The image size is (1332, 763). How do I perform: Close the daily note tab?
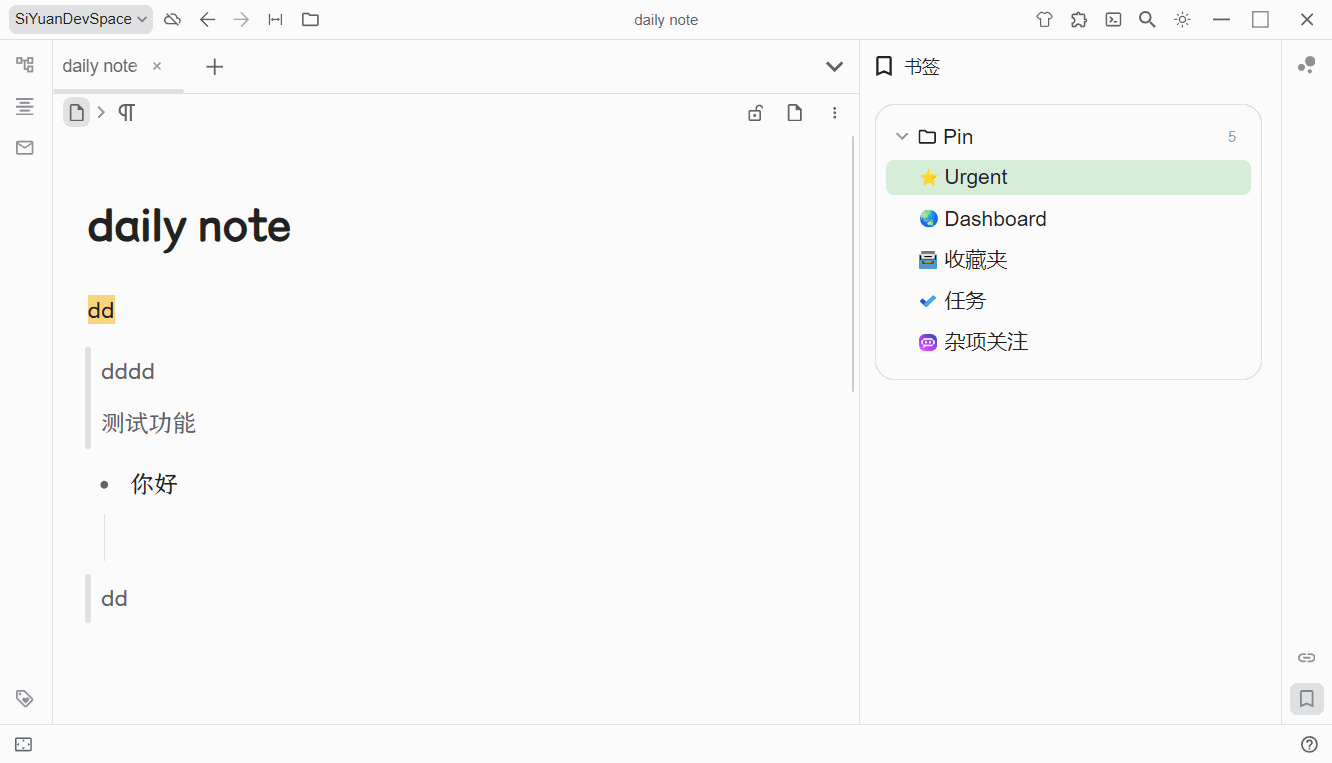click(157, 66)
